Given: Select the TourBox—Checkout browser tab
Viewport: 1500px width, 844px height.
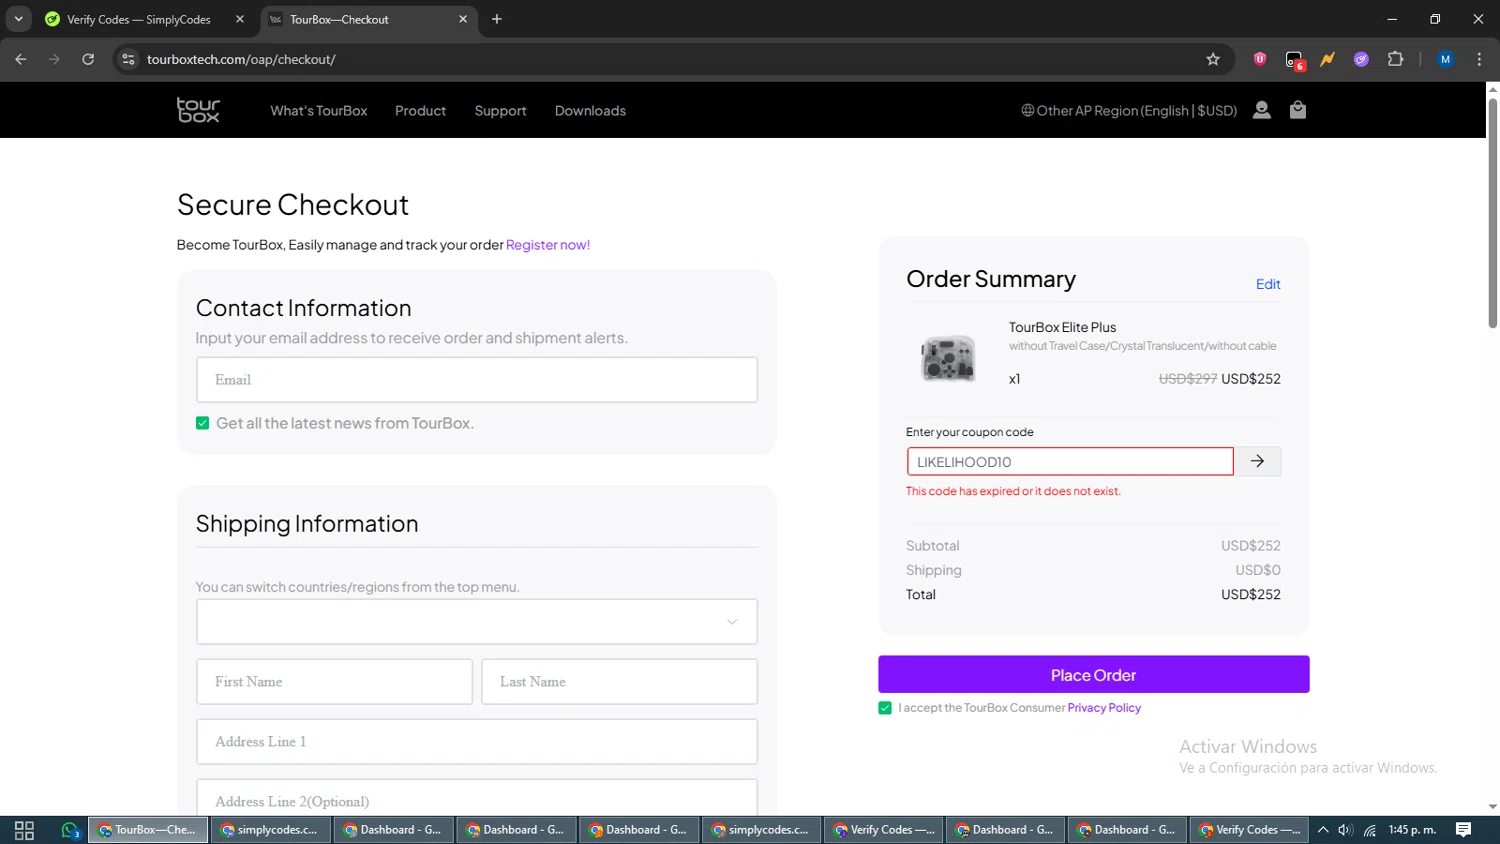Looking at the screenshot, I should 370,19.
